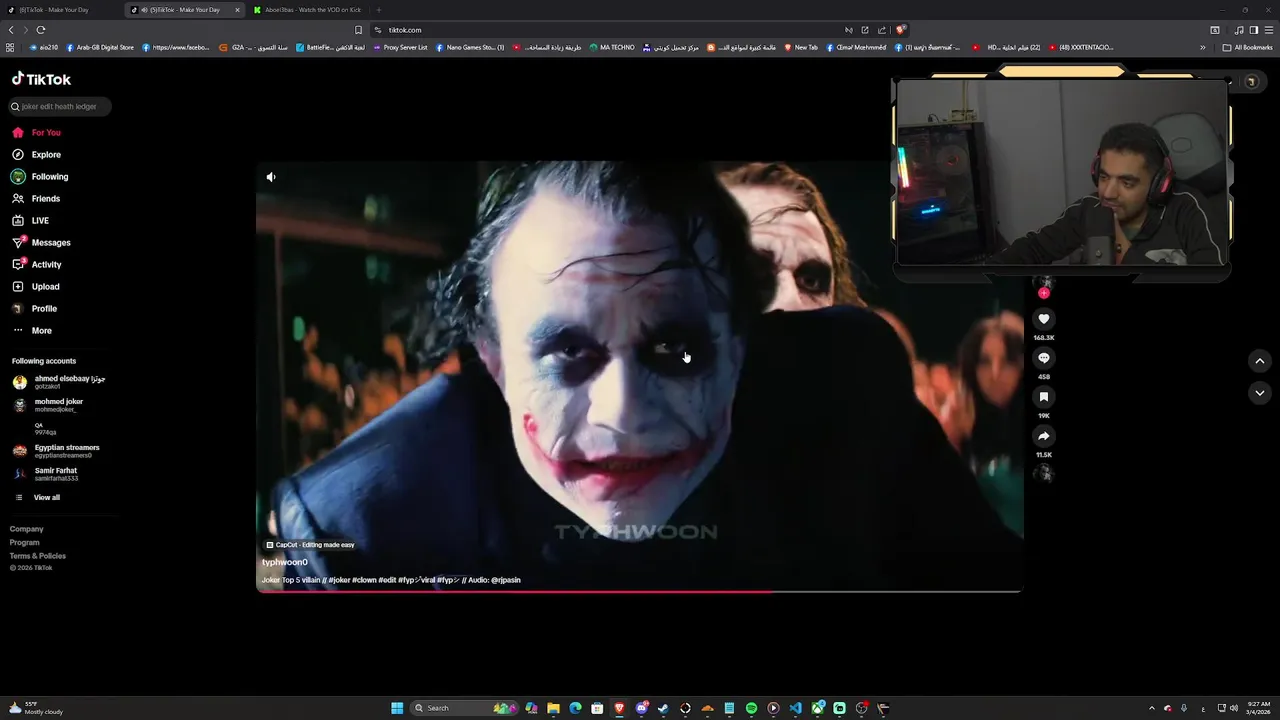Open ahmed elsebaay followed account
Image resolution: width=1280 pixels, height=720 pixels.
pos(60,382)
